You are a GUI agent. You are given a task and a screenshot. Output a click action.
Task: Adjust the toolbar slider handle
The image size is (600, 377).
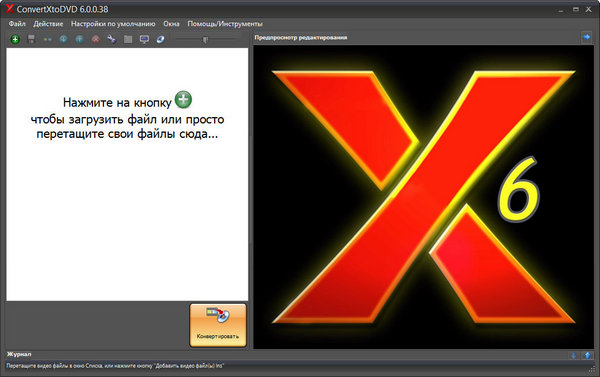pyautogui.click(x=205, y=40)
